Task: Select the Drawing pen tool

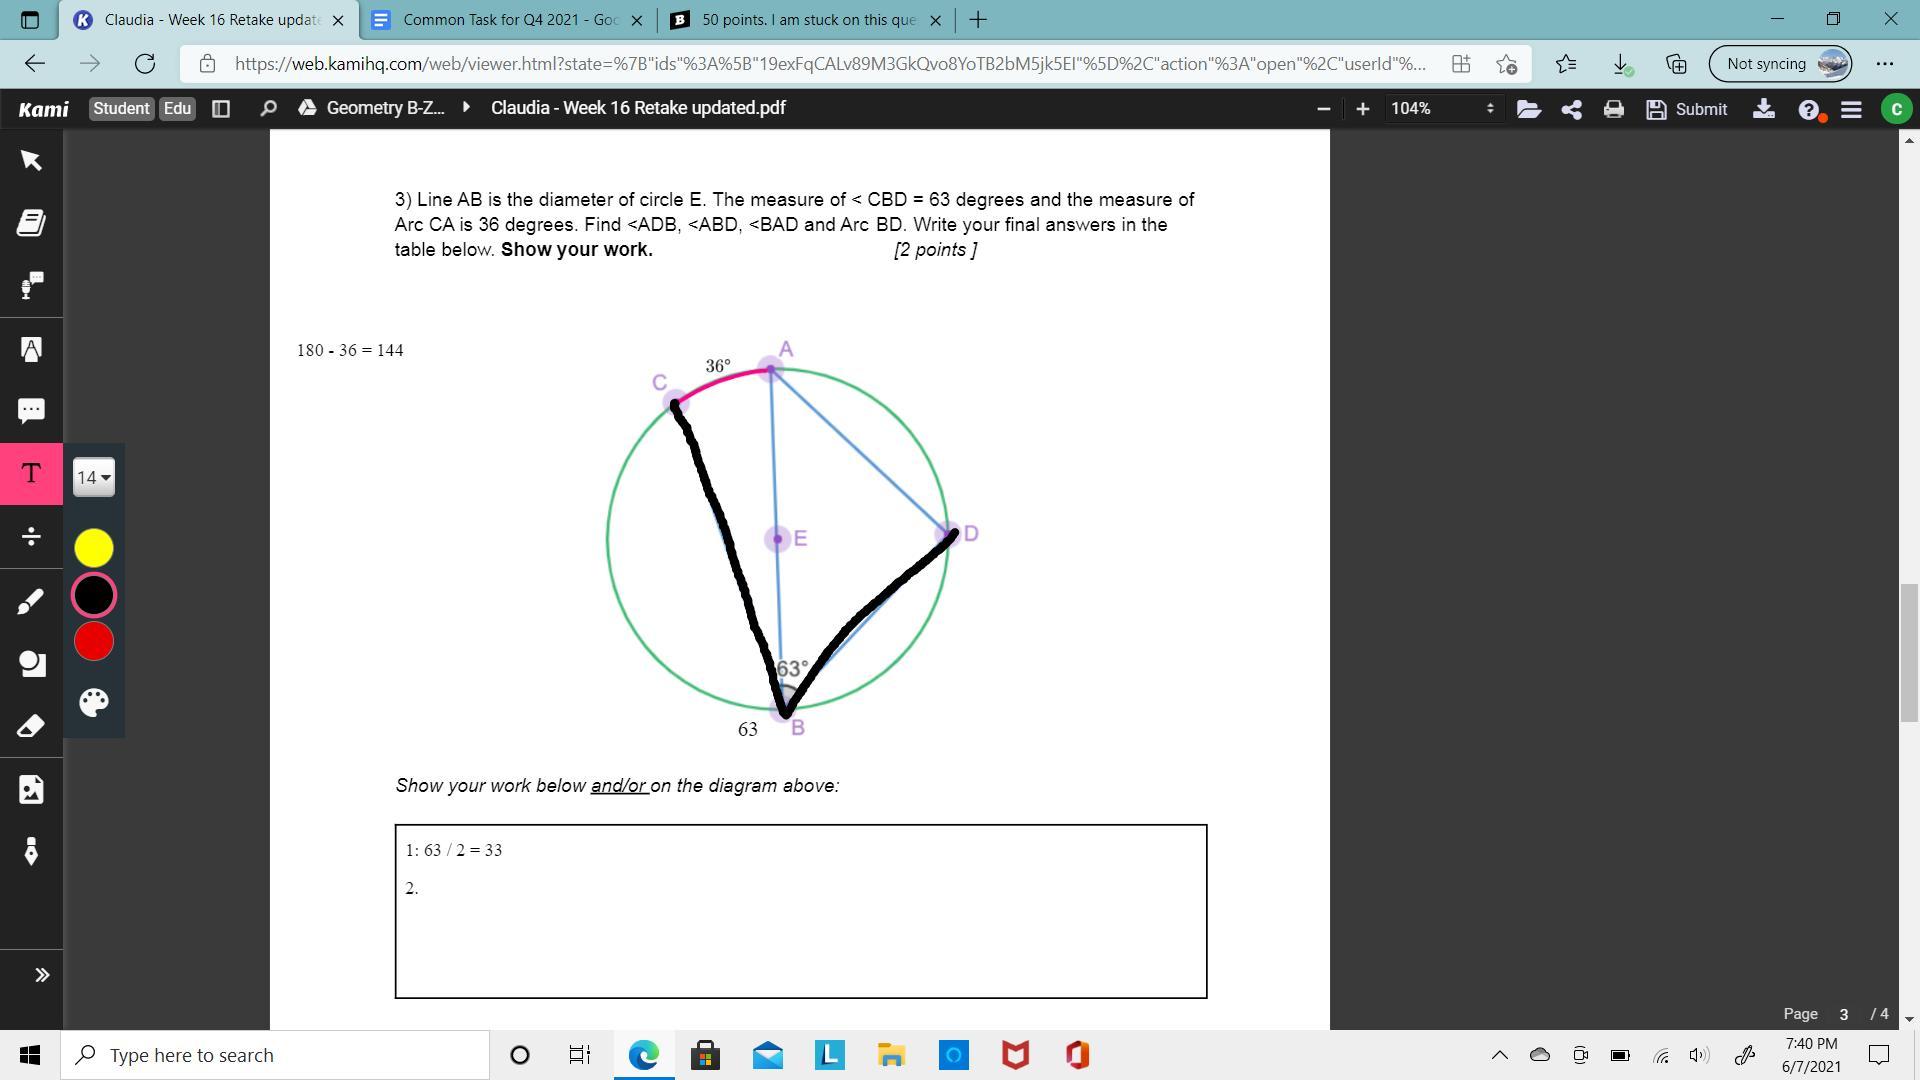Action: tap(31, 601)
